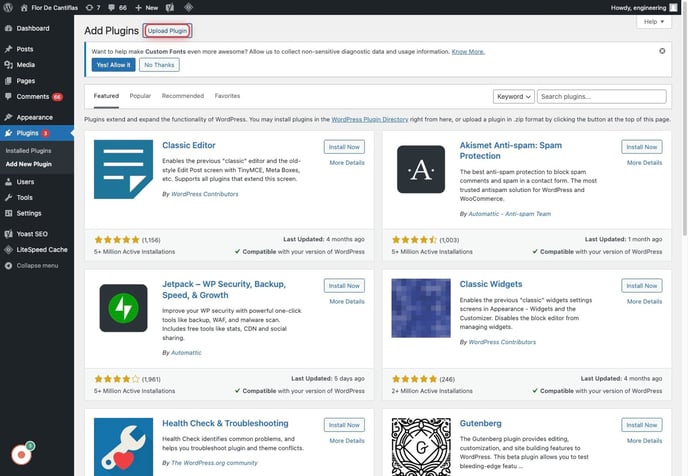The width and height of the screenshot is (688, 476).
Task: Install the Classic Editor plugin now
Action: point(345,146)
